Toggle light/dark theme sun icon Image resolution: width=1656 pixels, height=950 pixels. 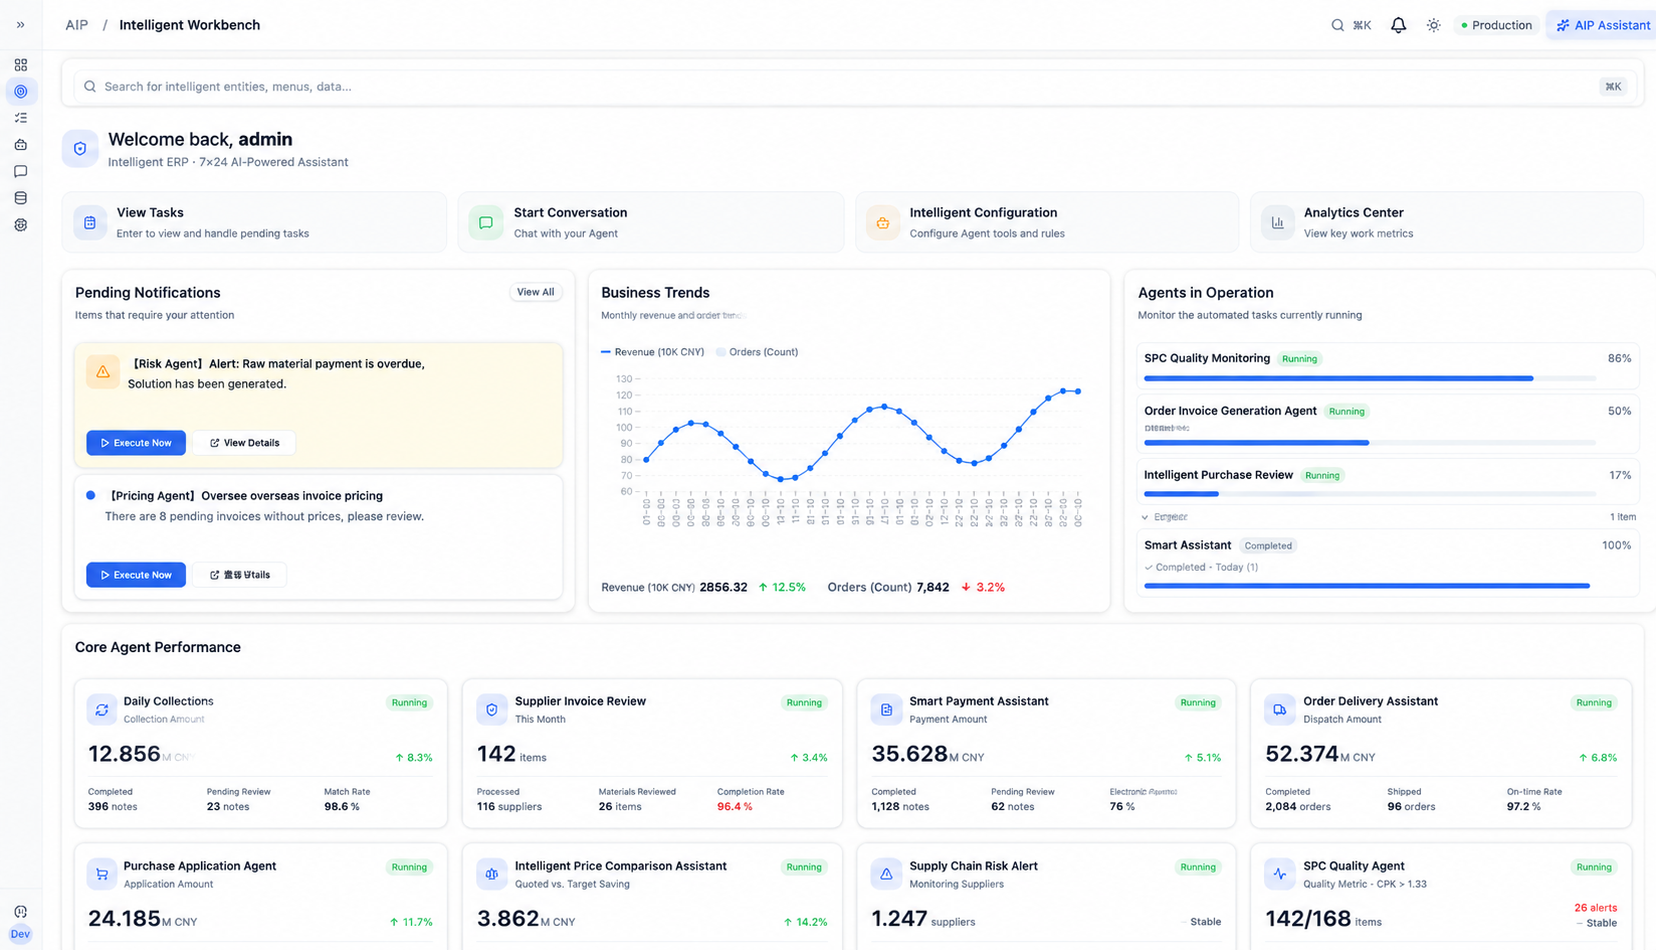[x=1433, y=25]
